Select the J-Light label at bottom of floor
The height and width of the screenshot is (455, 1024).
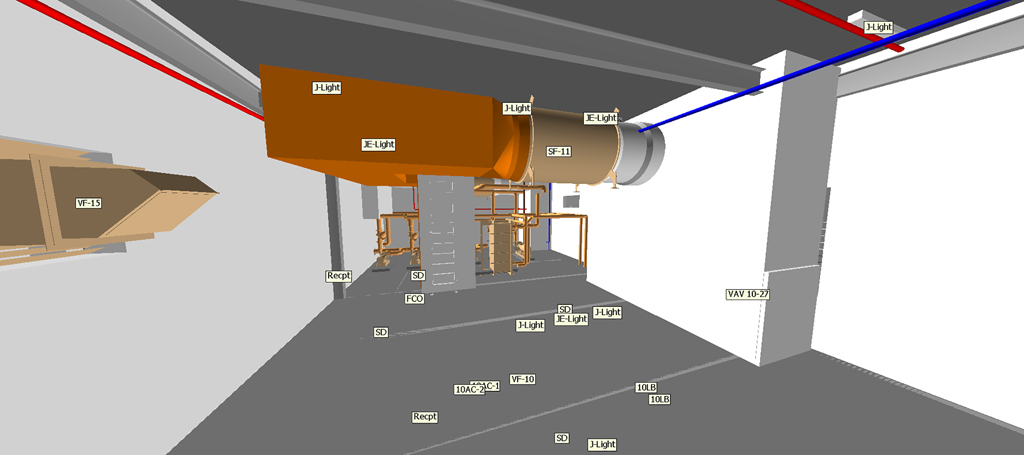pos(601,444)
